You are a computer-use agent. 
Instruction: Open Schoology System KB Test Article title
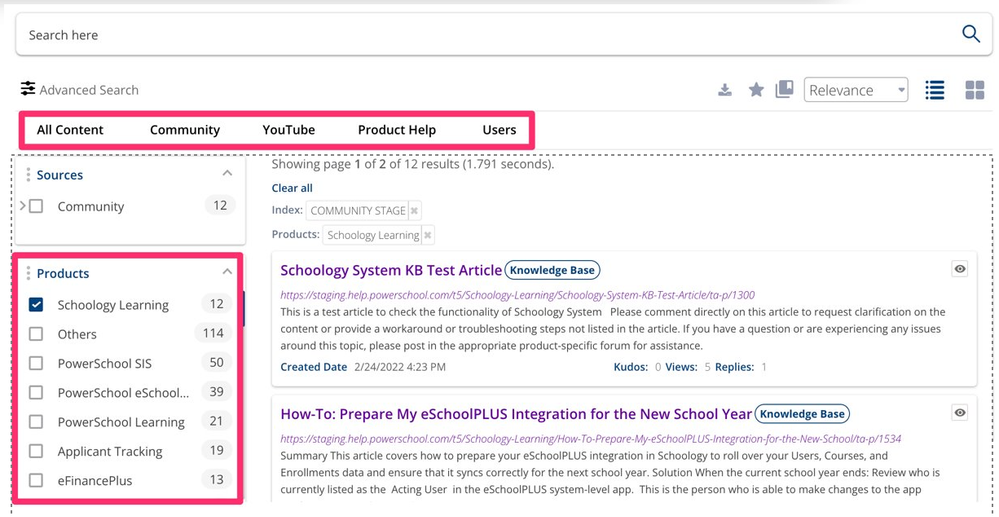391,270
